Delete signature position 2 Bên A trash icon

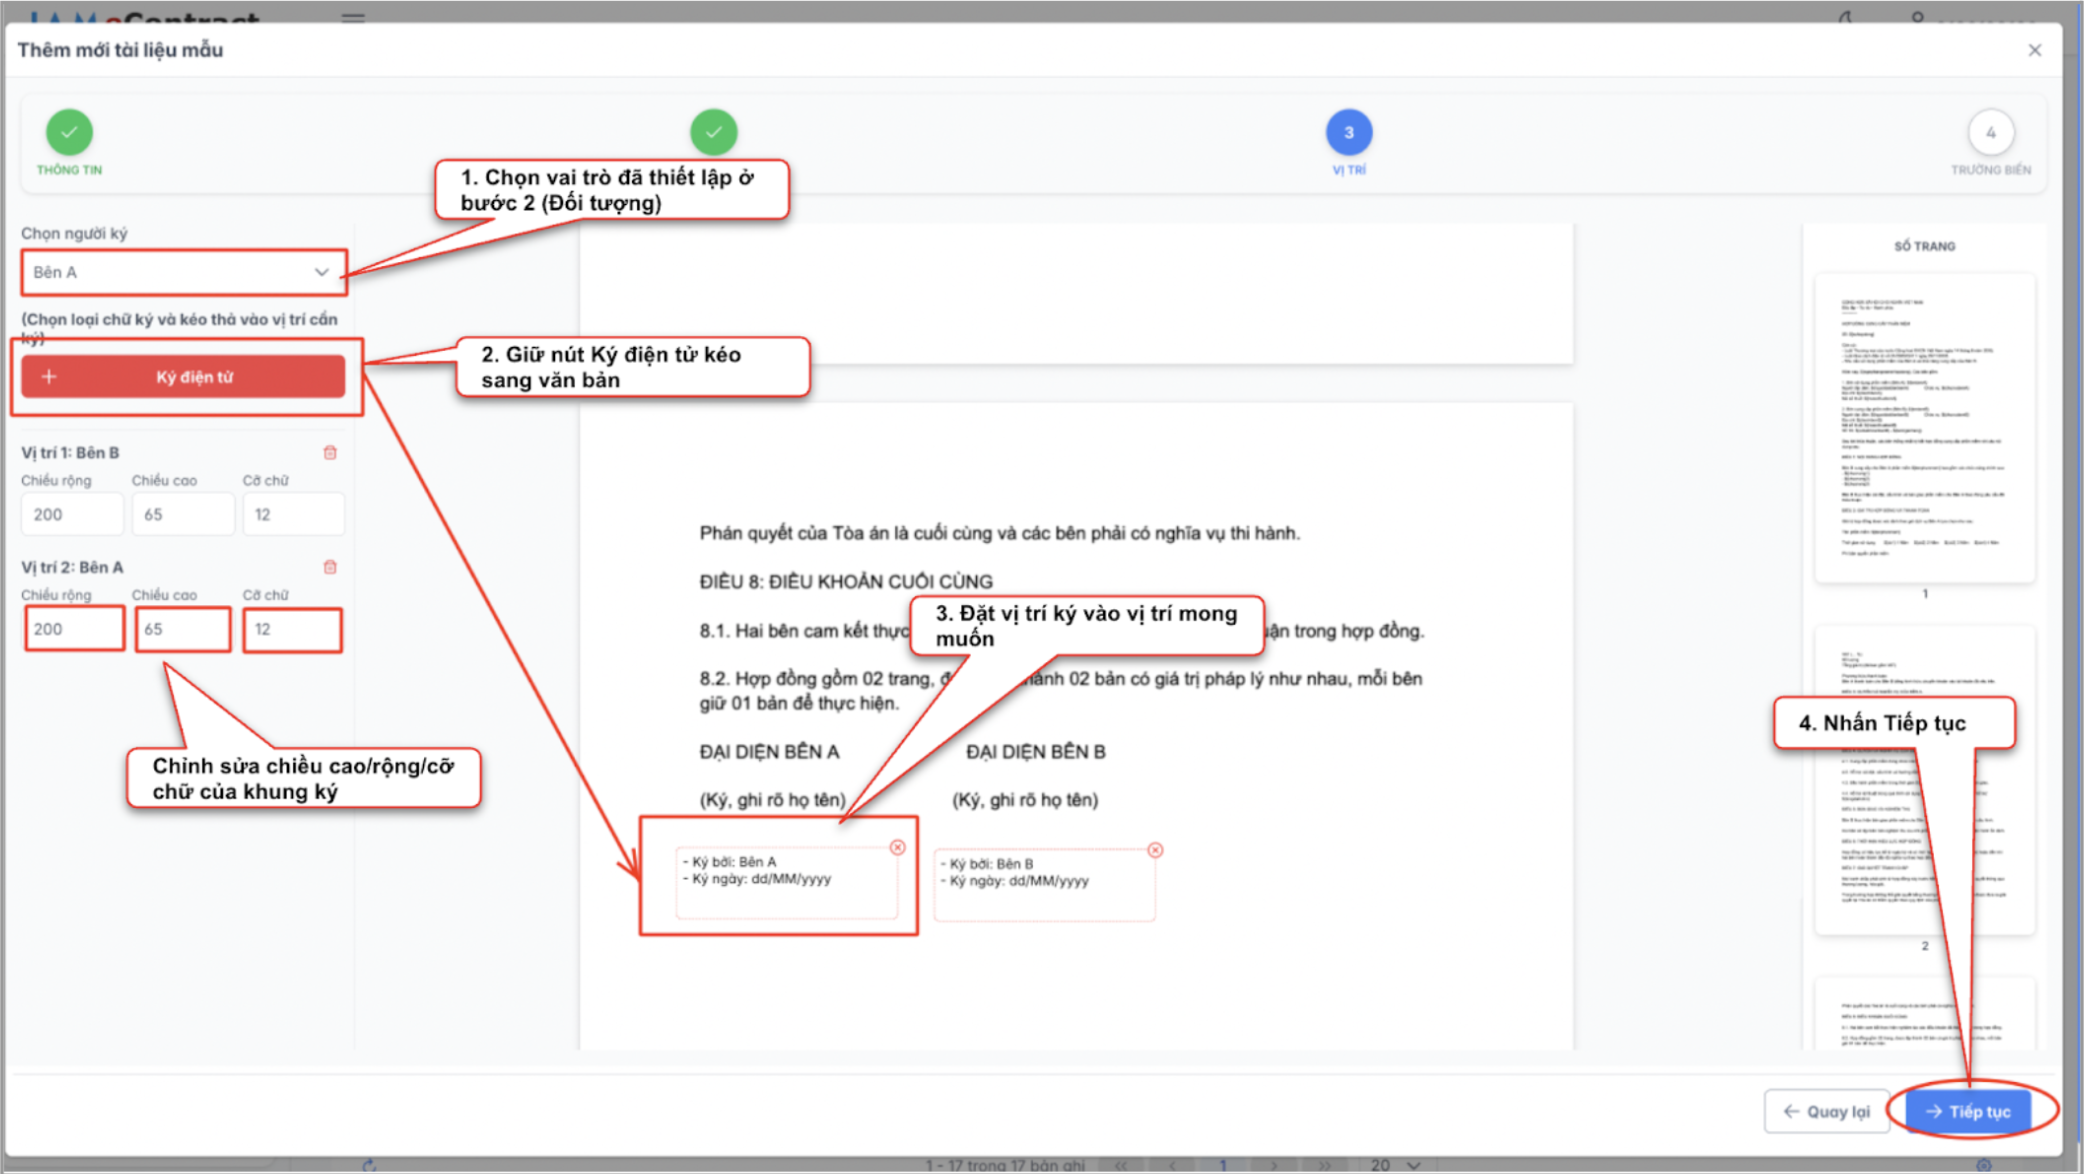(x=330, y=567)
